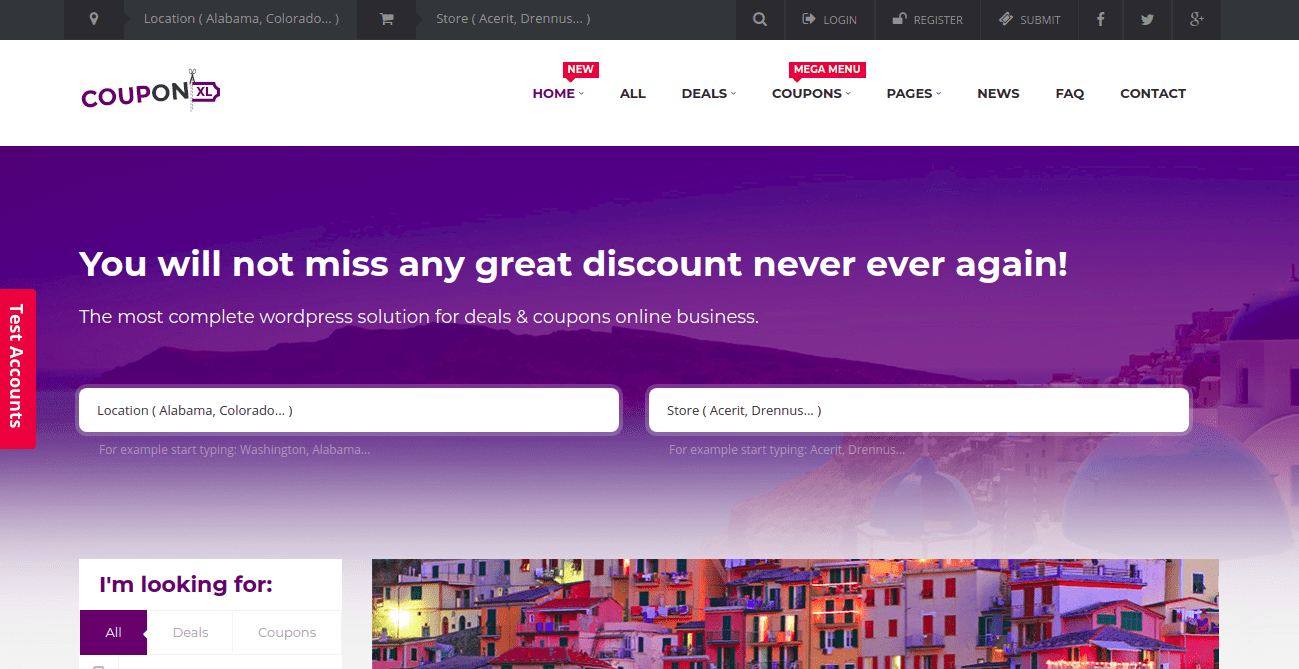Expand the Pages dropdown menu
Screen dimensions: 1299x669
tap(914, 93)
